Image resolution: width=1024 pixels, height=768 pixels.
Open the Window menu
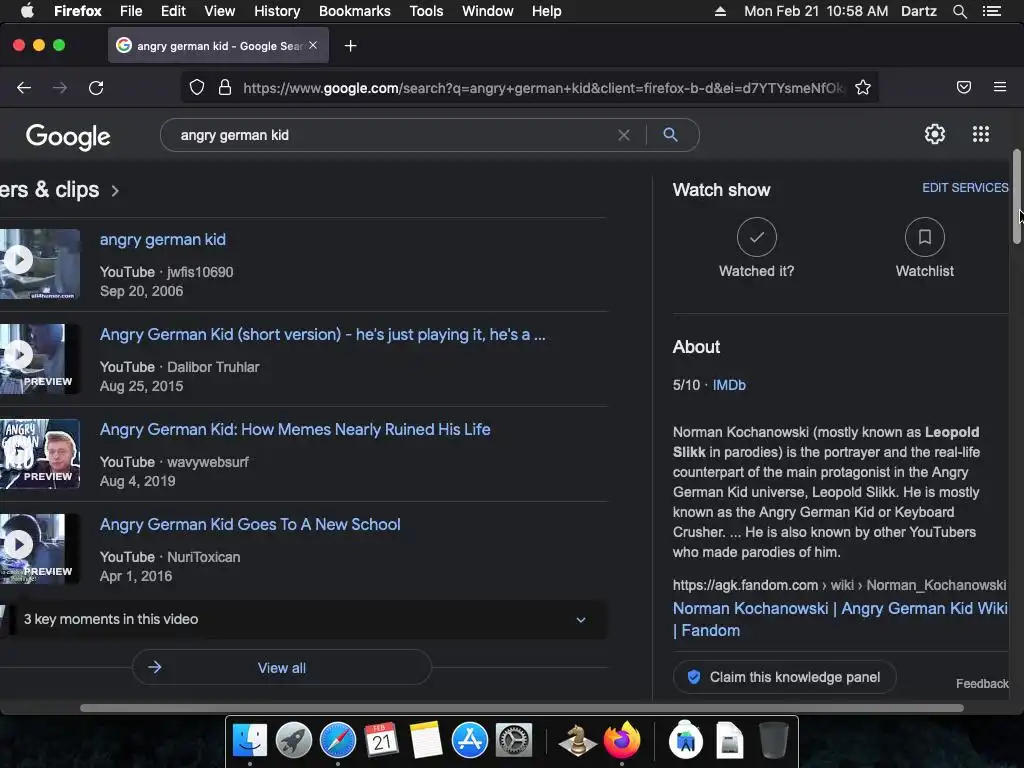pyautogui.click(x=487, y=11)
